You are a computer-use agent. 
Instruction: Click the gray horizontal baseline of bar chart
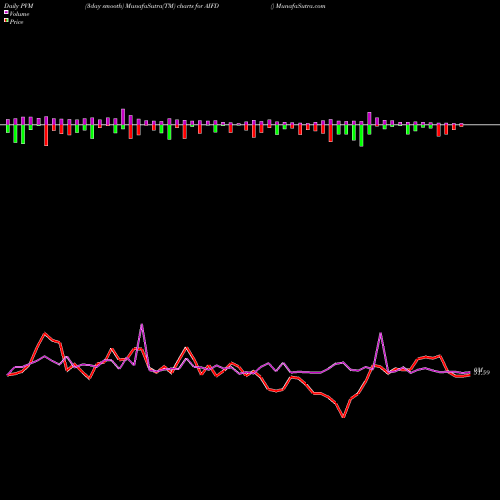(x=250, y=125)
